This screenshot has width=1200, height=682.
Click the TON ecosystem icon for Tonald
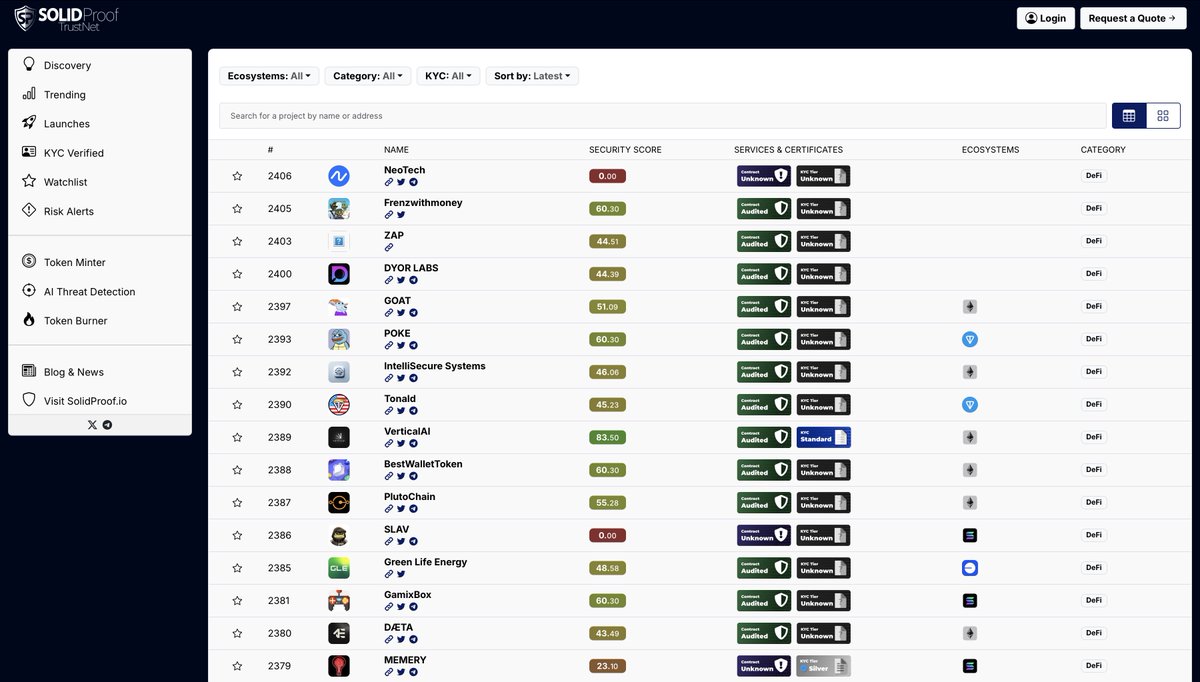(969, 405)
